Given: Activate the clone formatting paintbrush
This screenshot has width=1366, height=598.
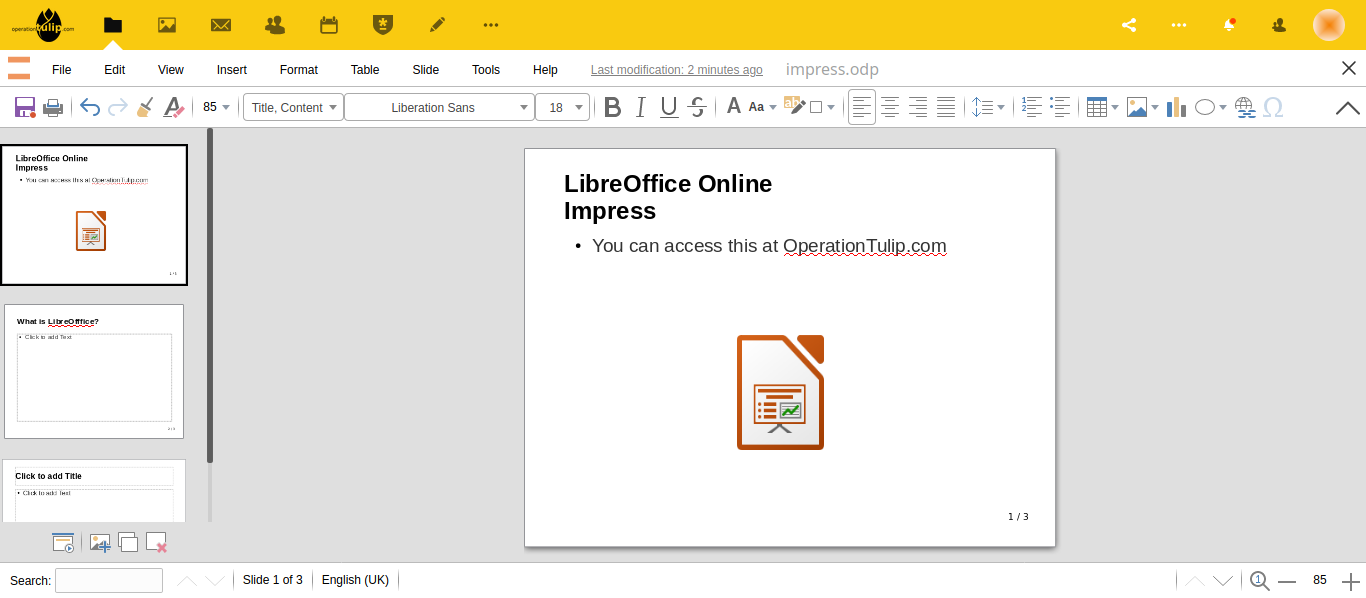Looking at the screenshot, I should click(145, 107).
